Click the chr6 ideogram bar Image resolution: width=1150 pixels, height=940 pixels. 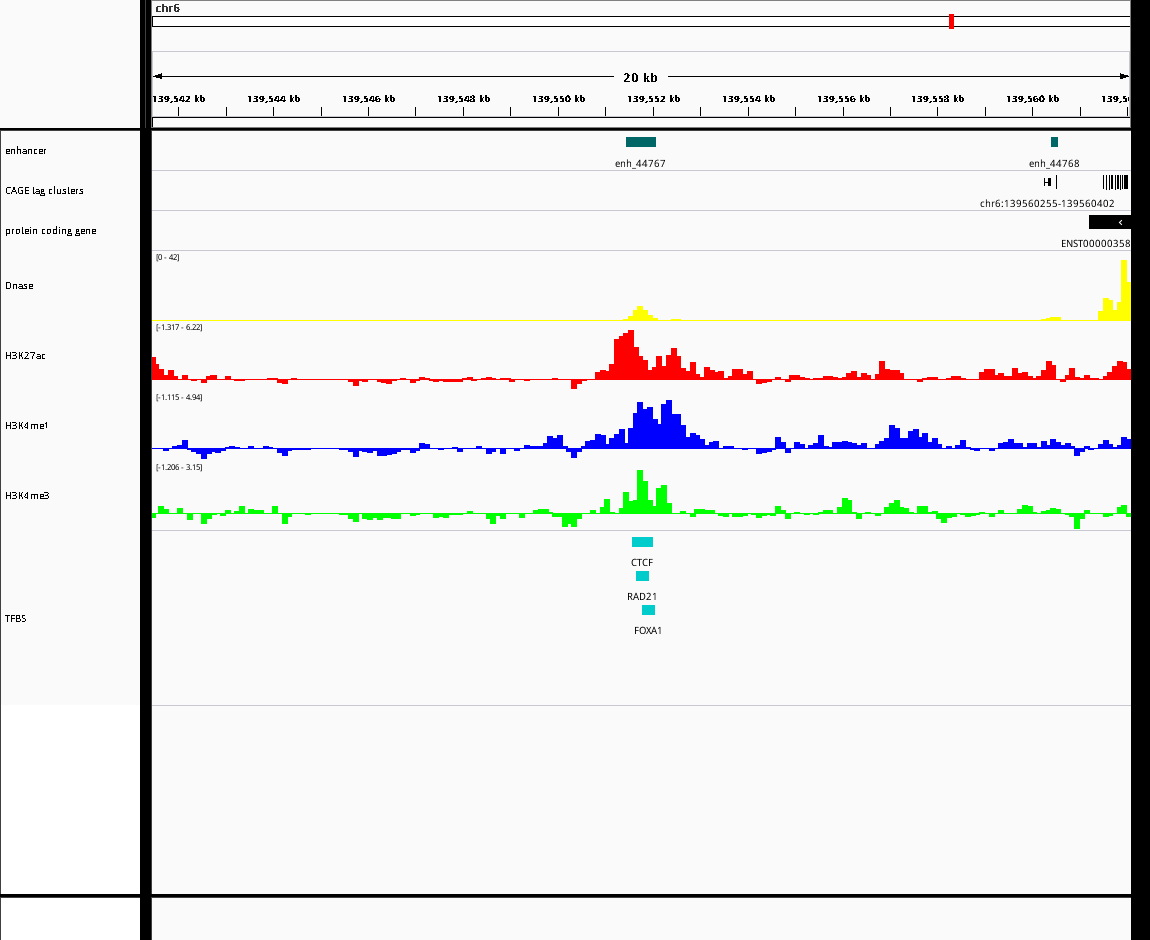(x=641, y=21)
